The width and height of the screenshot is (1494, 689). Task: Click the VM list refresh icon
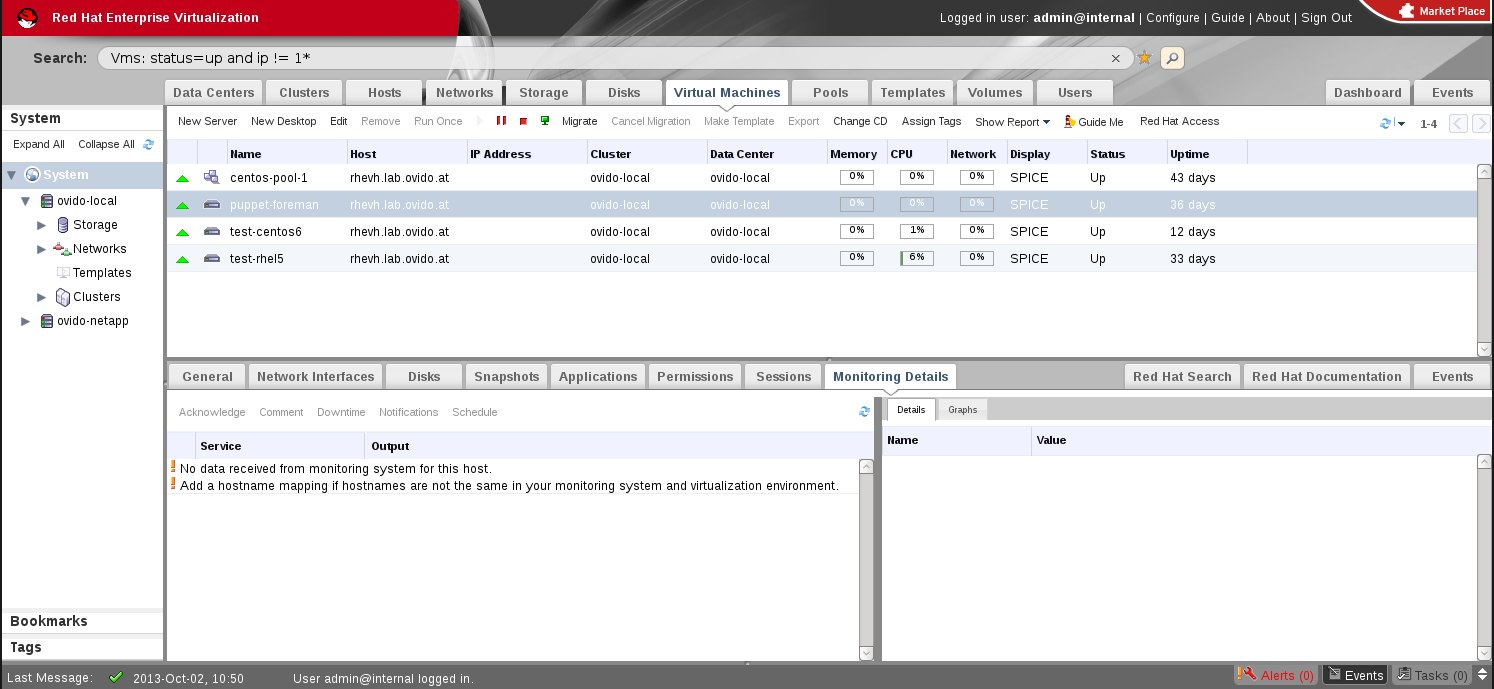1386,124
